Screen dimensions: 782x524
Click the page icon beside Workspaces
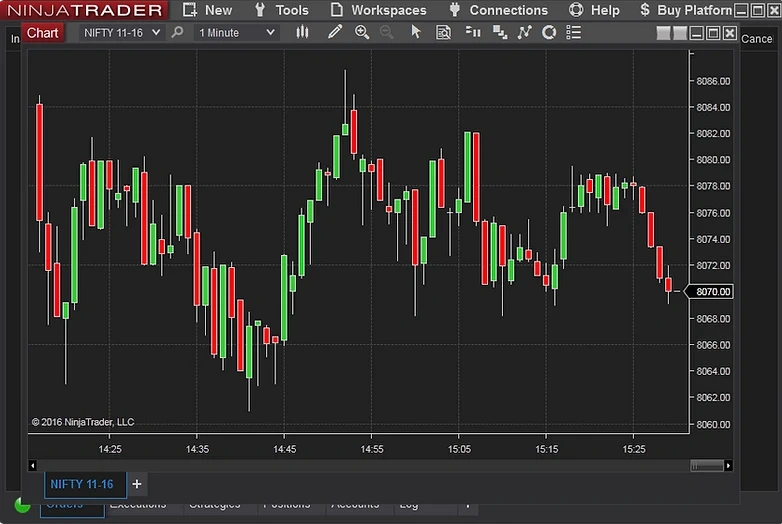pos(337,9)
